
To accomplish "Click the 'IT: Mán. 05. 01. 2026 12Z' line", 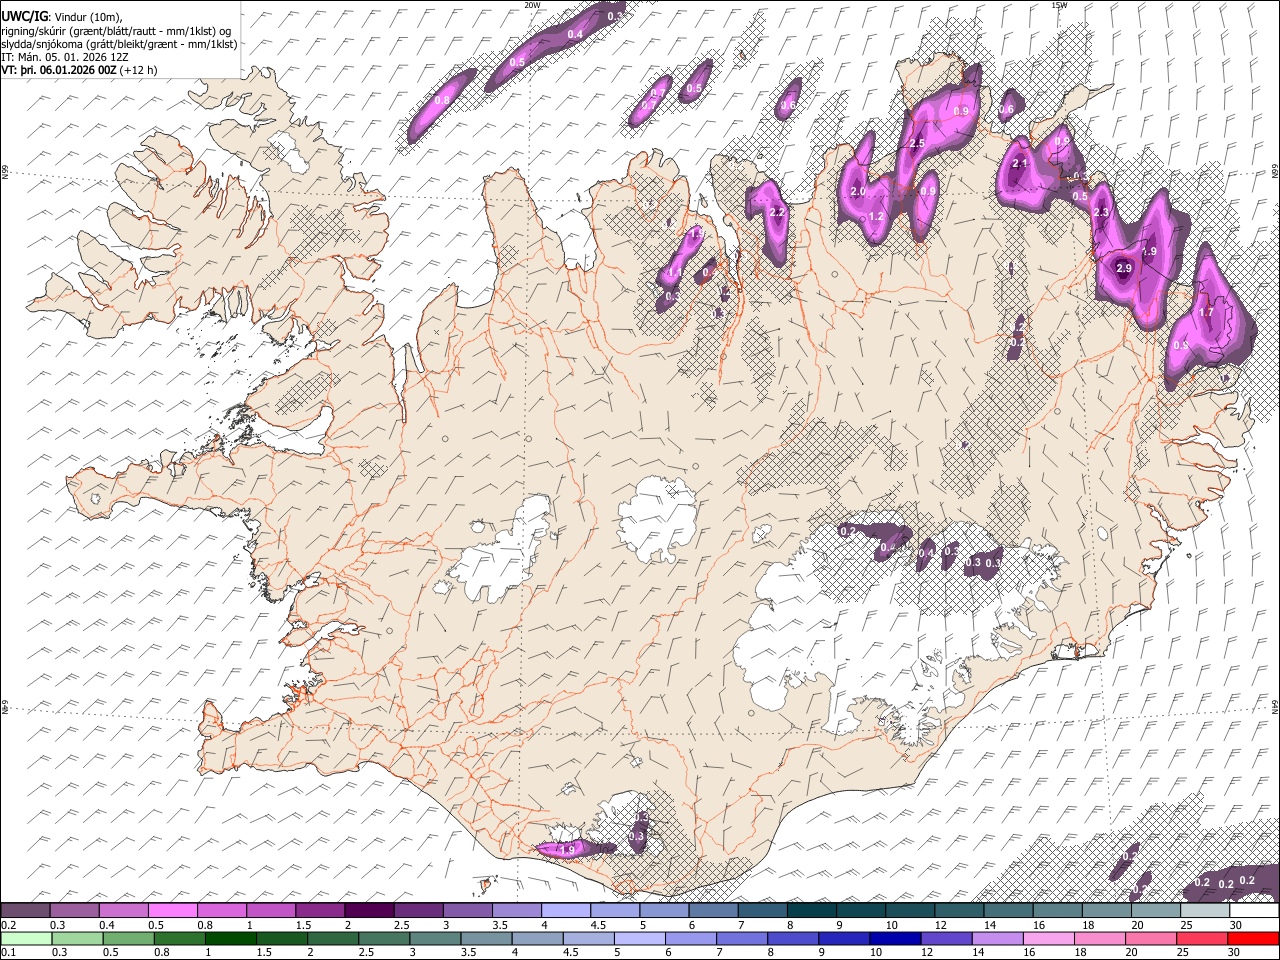I will pyautogui.click(x=66, y=57).
